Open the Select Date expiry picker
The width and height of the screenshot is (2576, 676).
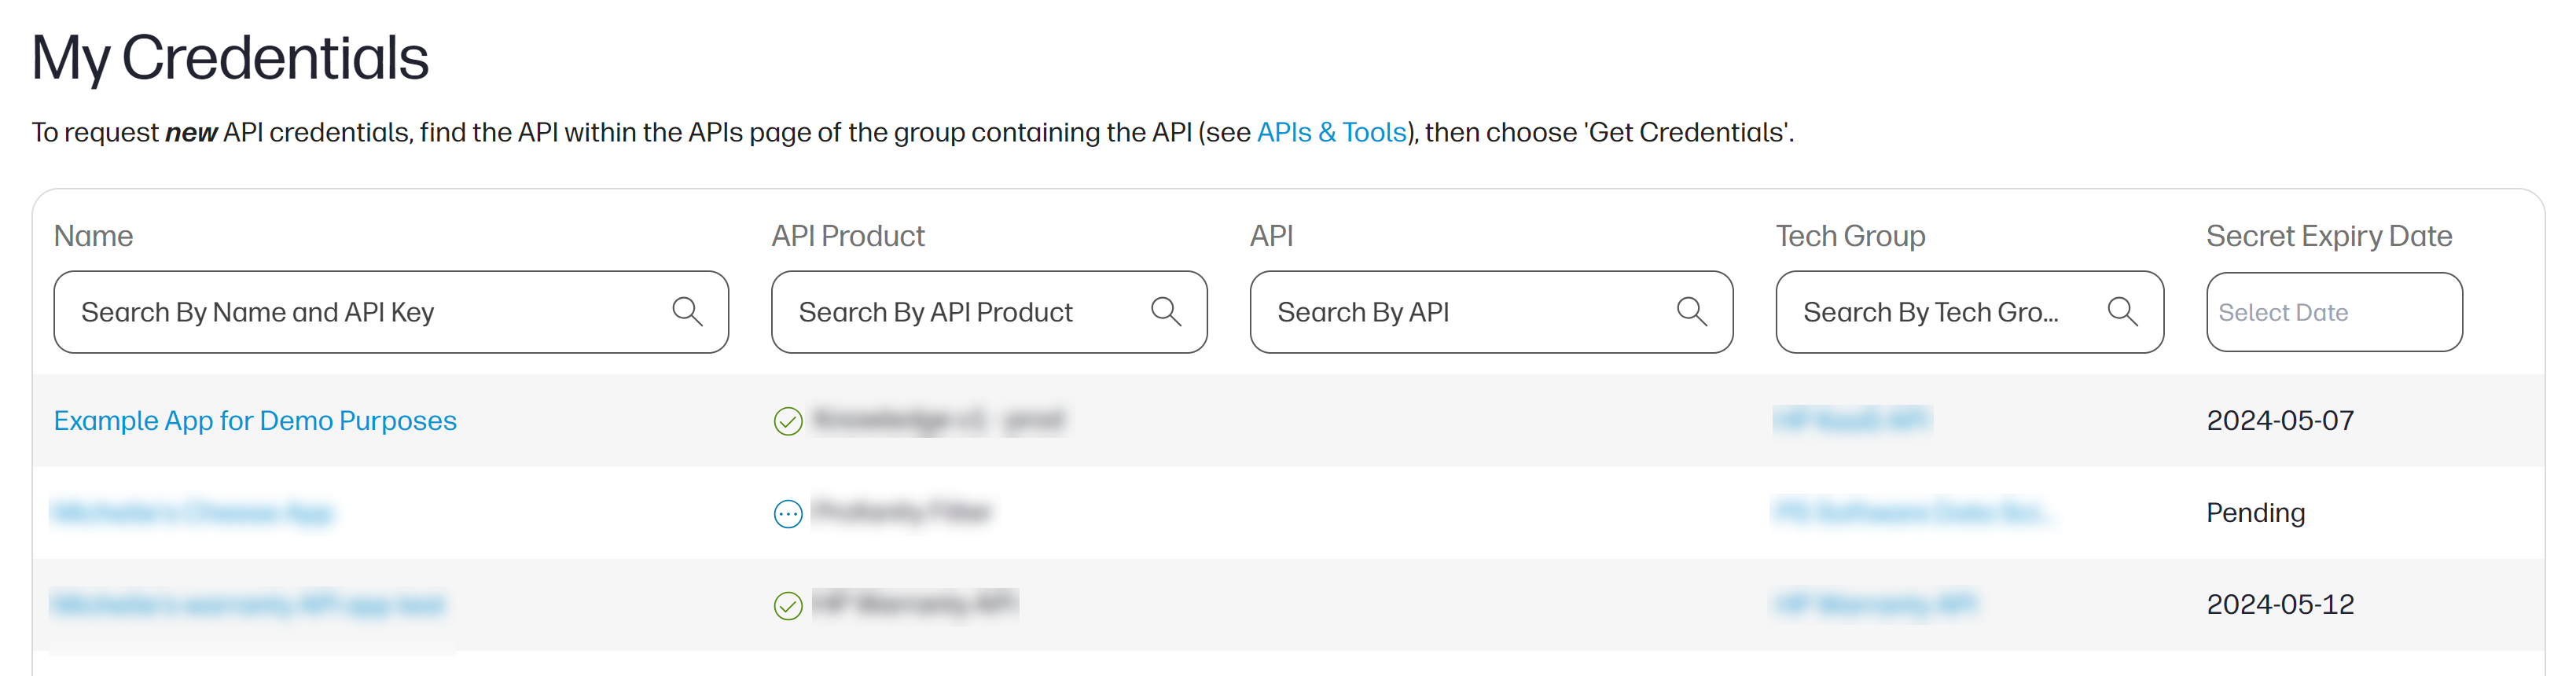coord(2334,312)
